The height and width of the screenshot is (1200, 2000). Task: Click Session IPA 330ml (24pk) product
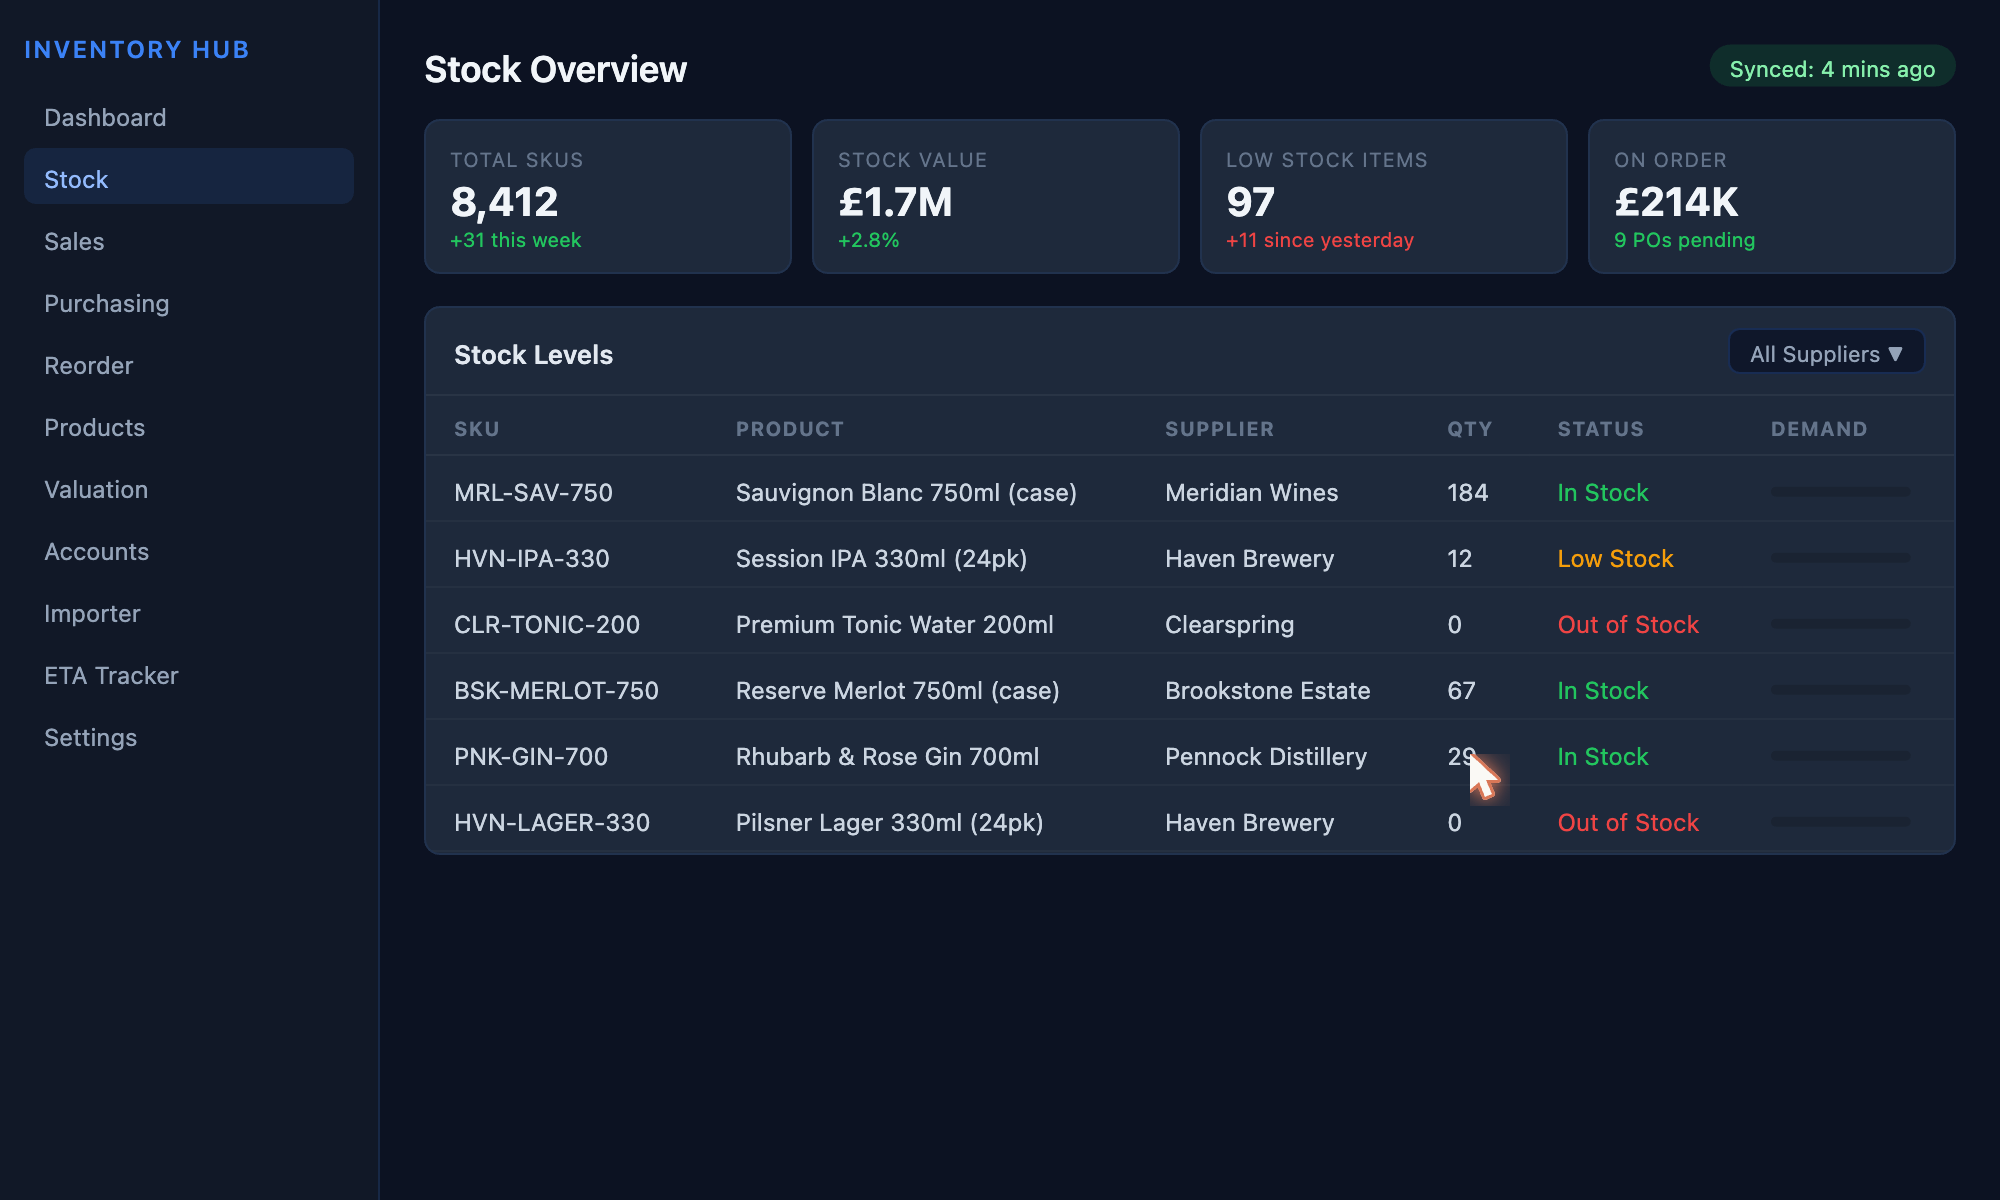click(x=881, y=559)
